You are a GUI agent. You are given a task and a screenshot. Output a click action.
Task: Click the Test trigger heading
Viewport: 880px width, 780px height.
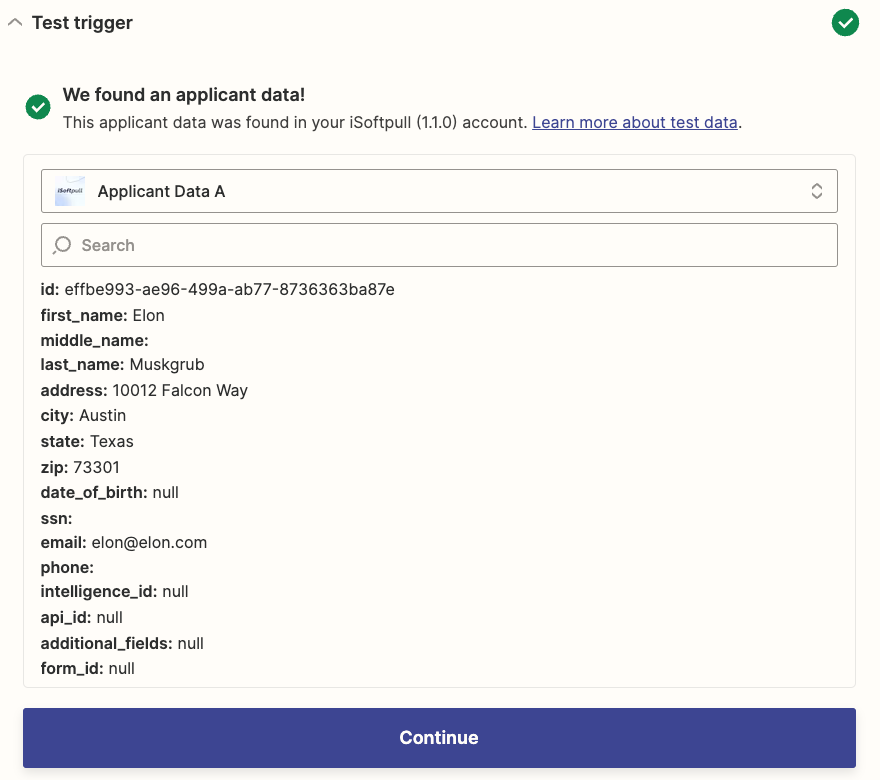[x=82, y=23]
